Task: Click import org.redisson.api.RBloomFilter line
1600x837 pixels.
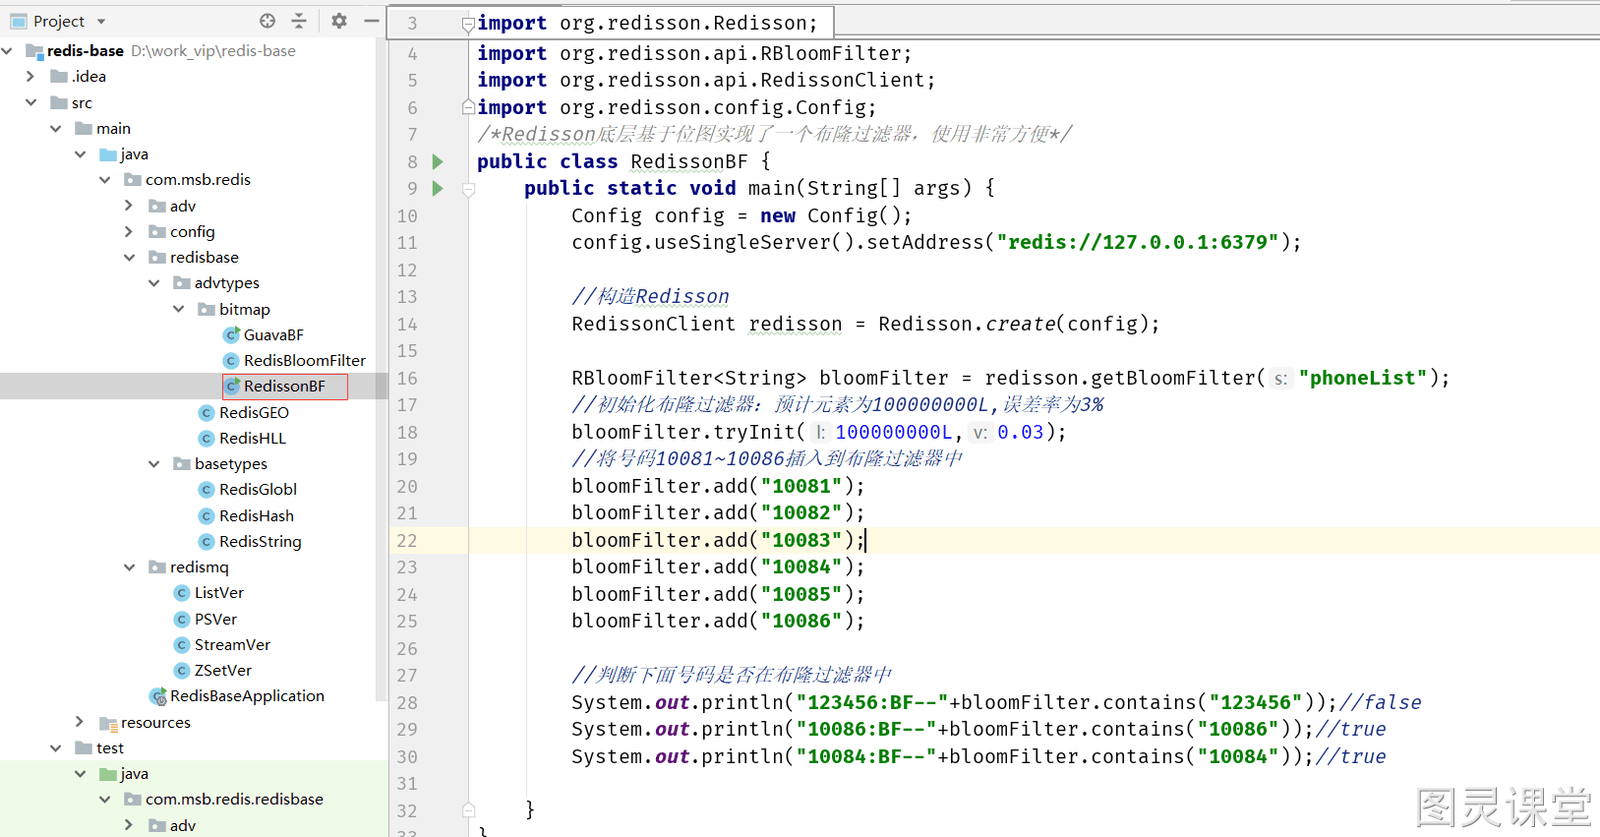Action: tap(694, 53)
